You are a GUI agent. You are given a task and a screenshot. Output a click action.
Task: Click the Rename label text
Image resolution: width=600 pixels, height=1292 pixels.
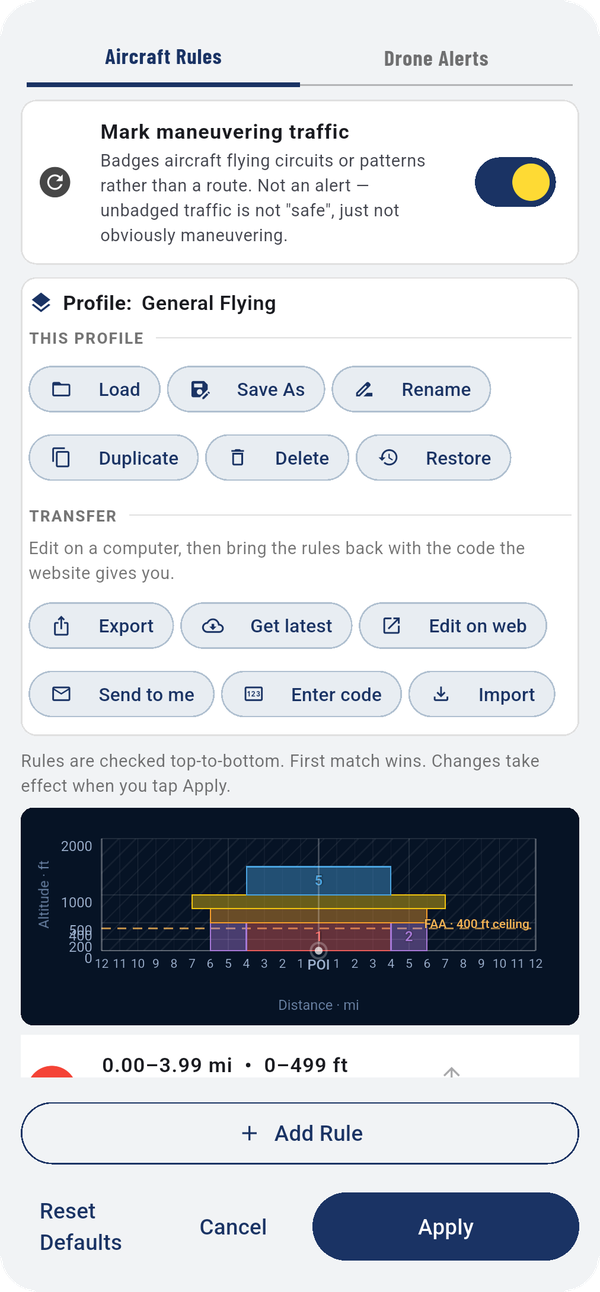[436, 390]
